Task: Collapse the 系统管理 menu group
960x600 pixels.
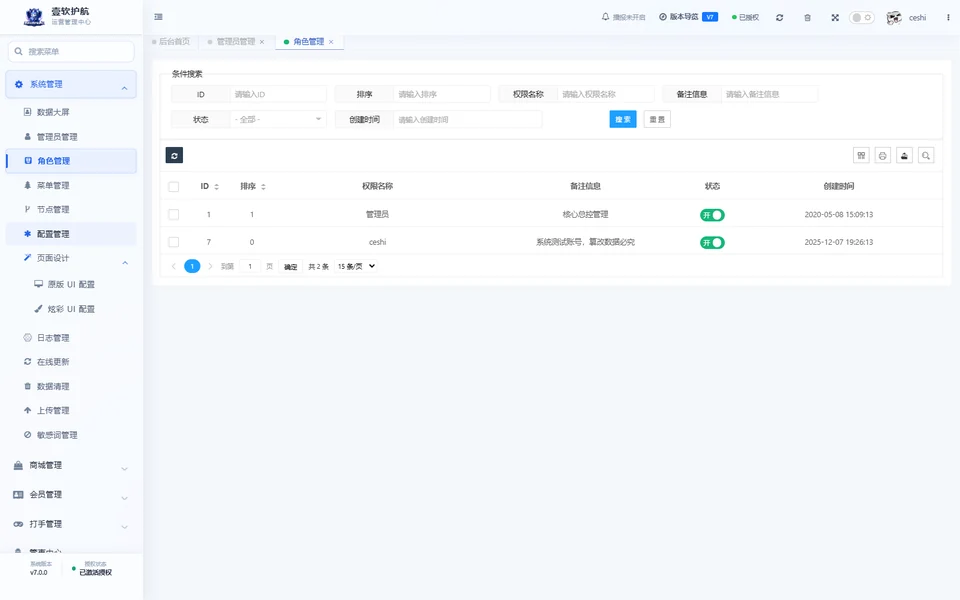Action: (71, 84)
